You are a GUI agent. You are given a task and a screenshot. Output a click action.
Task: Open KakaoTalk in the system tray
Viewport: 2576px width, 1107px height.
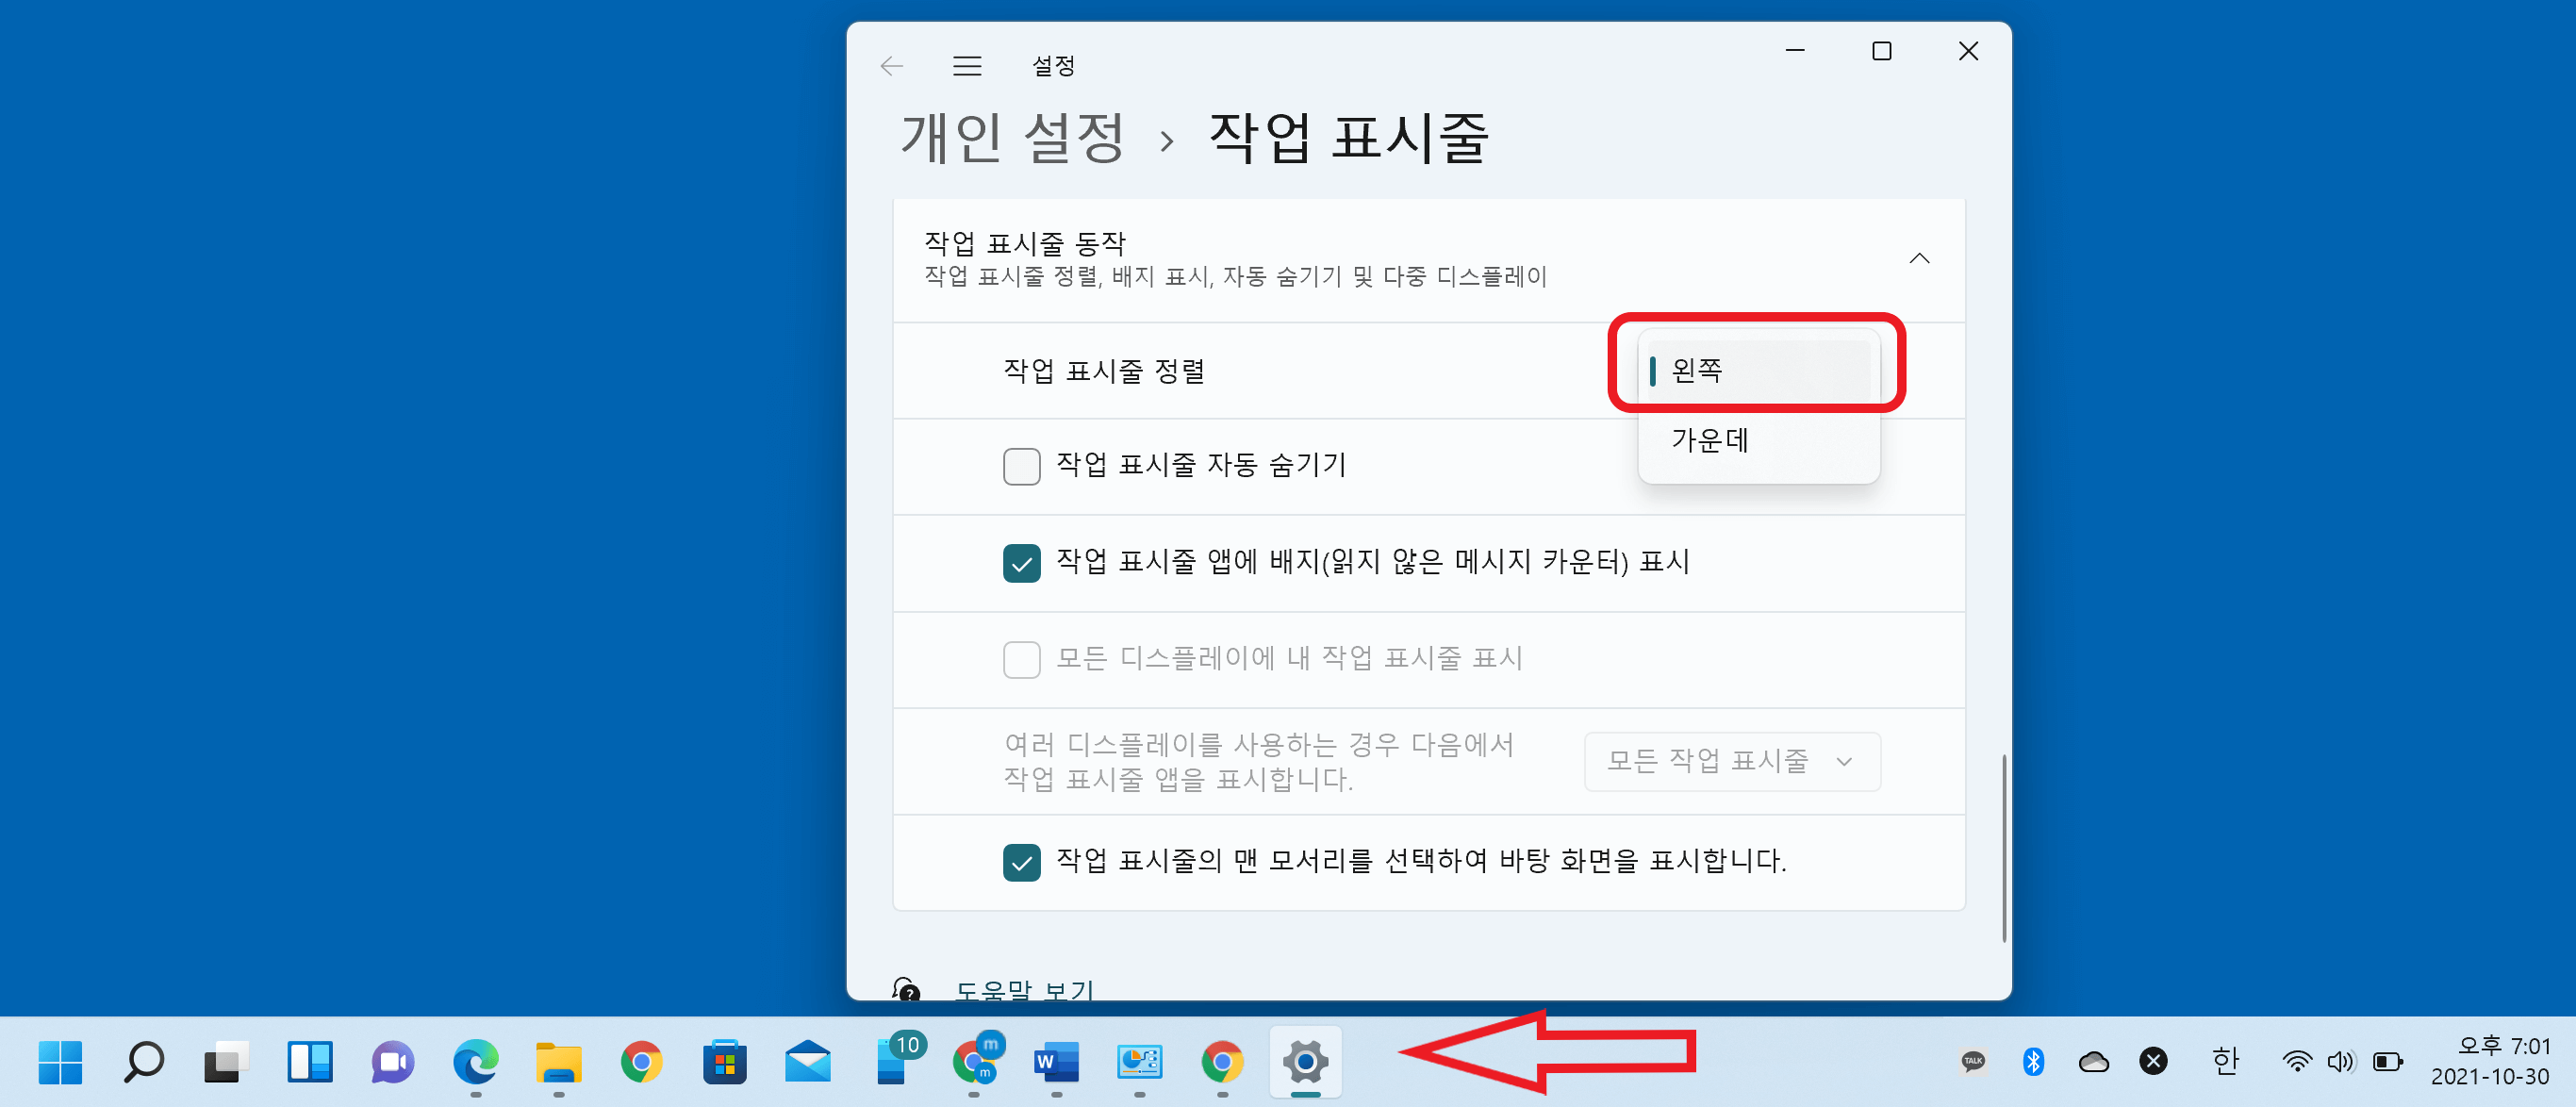(1975, 1062)
